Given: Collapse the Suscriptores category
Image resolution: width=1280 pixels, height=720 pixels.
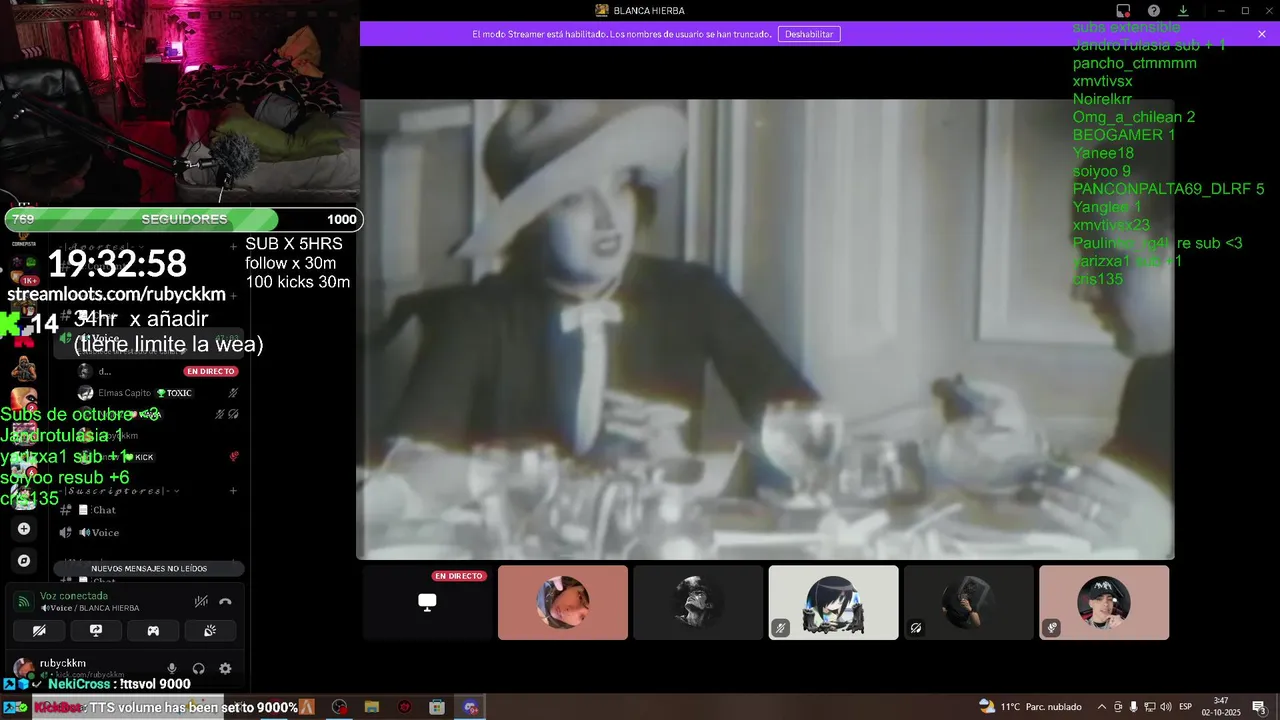Looking at the screenshot, I should 120,491.
